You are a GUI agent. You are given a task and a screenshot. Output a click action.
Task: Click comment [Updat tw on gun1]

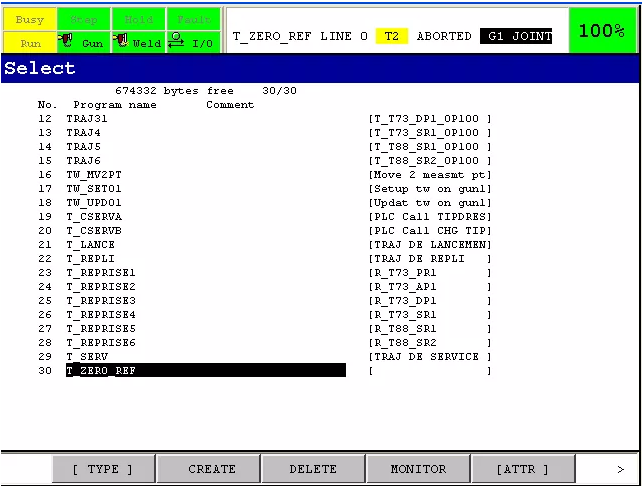[x=430, y=202]
